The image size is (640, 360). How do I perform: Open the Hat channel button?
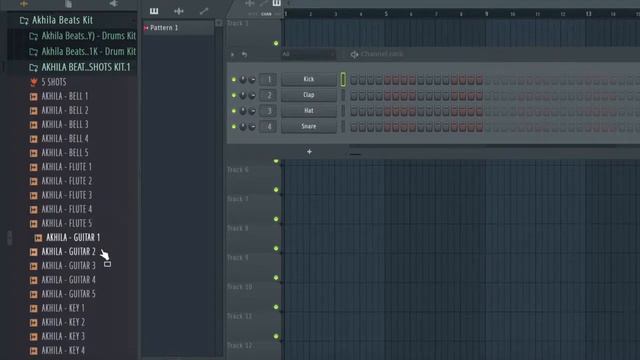309,111
